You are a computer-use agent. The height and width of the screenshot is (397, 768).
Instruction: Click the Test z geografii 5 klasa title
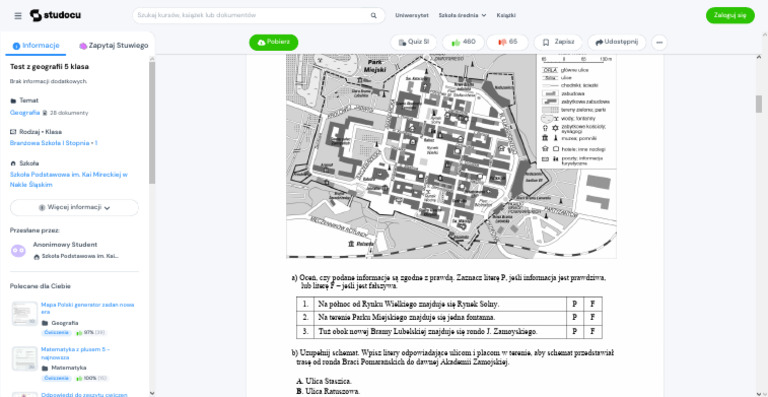[49, 67]
